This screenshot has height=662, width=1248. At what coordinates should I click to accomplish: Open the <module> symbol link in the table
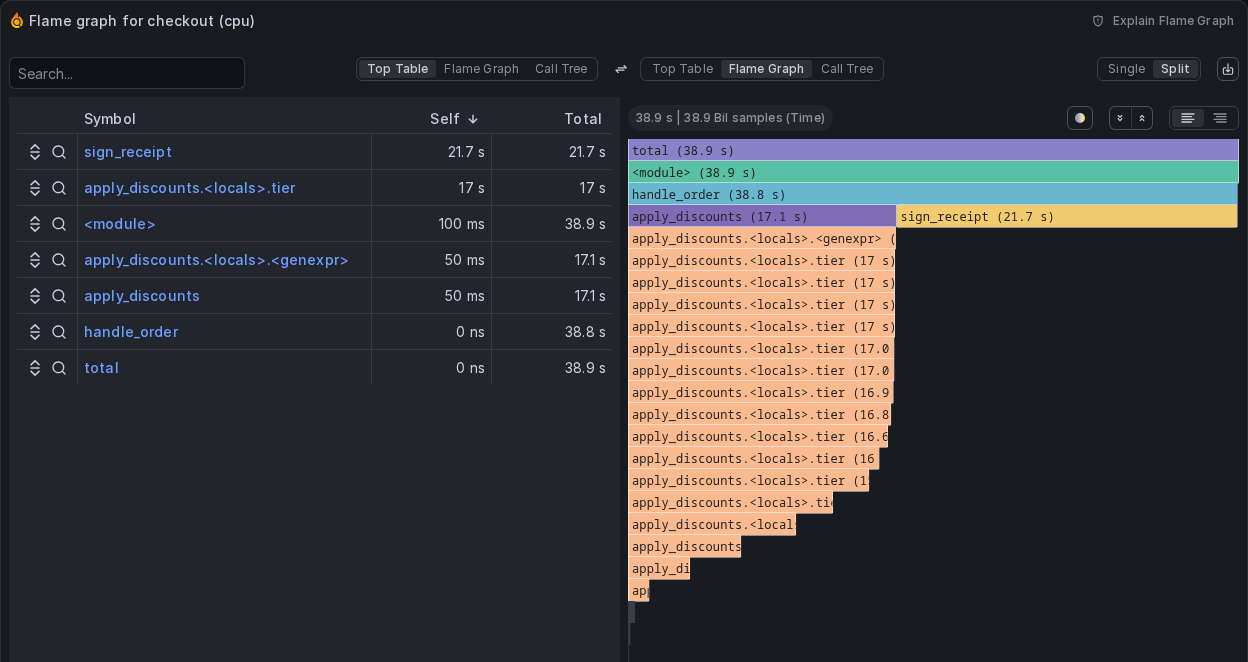[120, 224]
